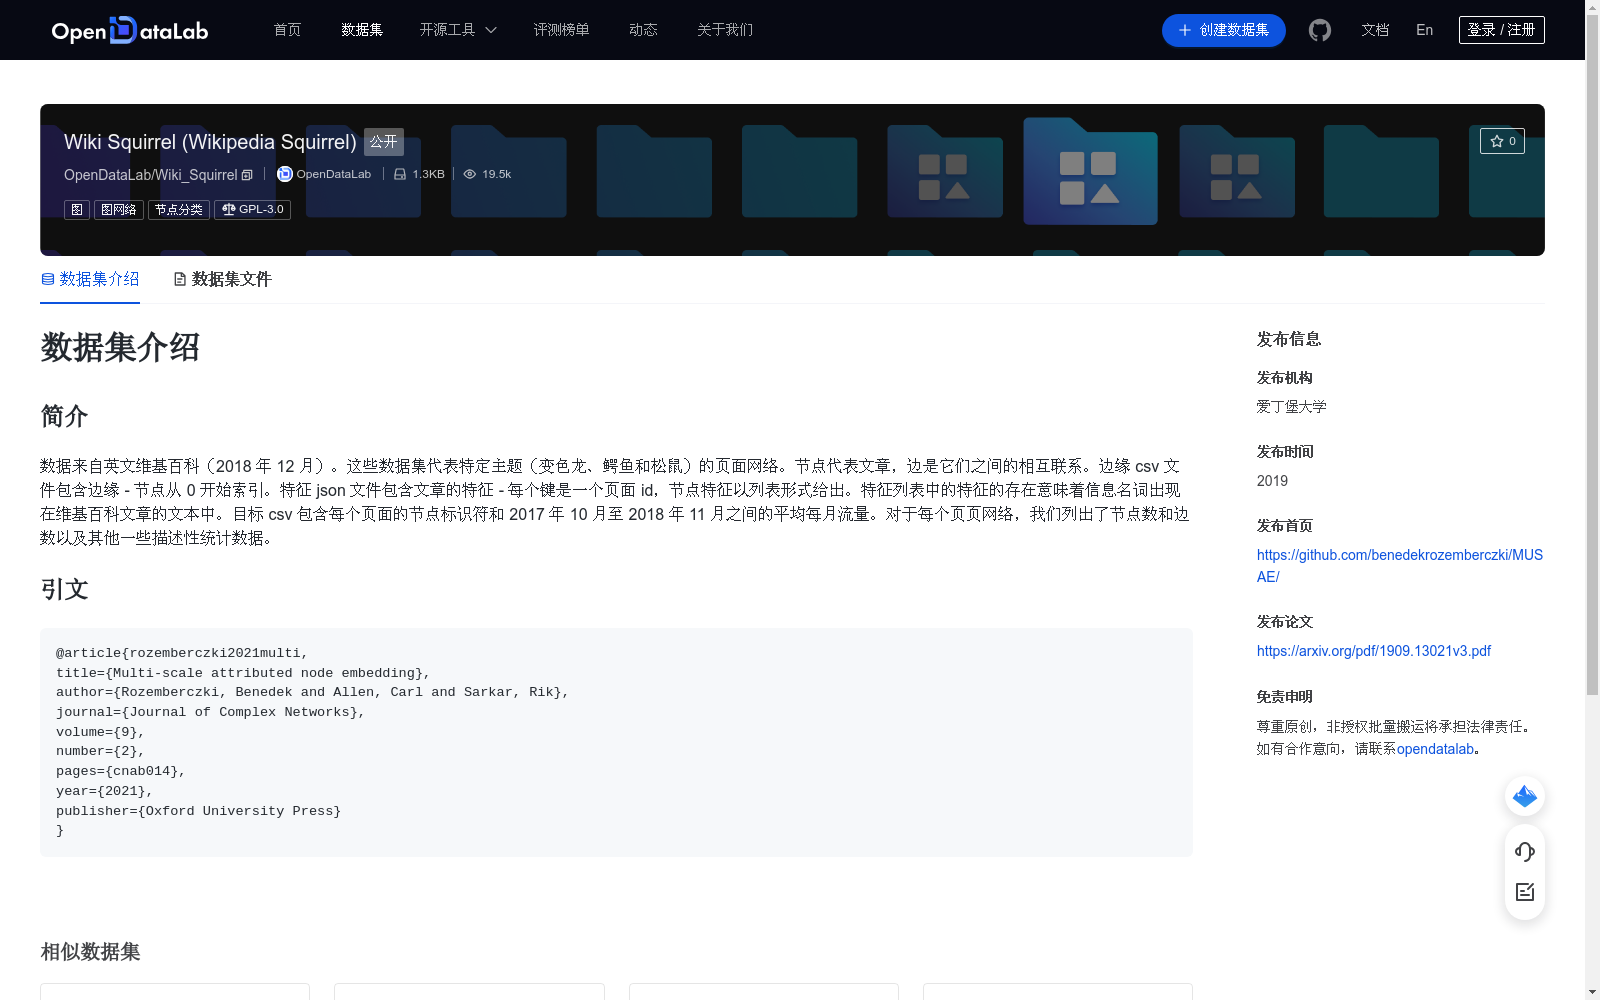Open the headset support icon
Image resolution: width=1600 pixels, height=1000 pixels.
[x=1525, y=851]
